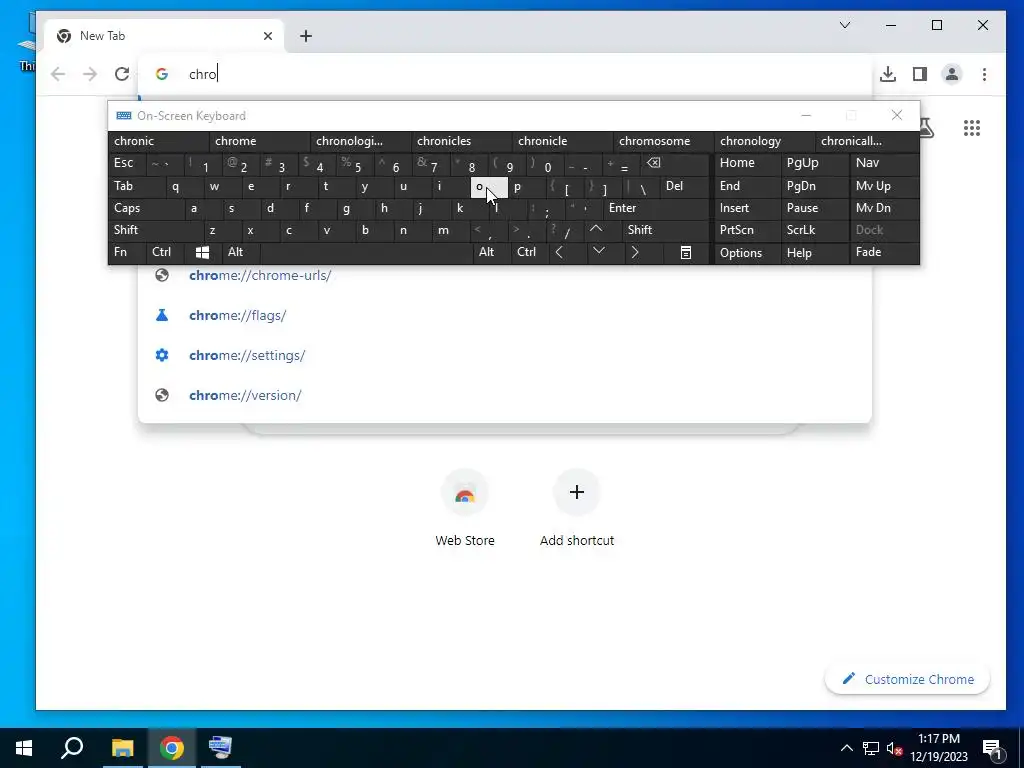Select chrome://flags/ suggestion
Screen dimensions: 1024x768
[x=504, y=315]
